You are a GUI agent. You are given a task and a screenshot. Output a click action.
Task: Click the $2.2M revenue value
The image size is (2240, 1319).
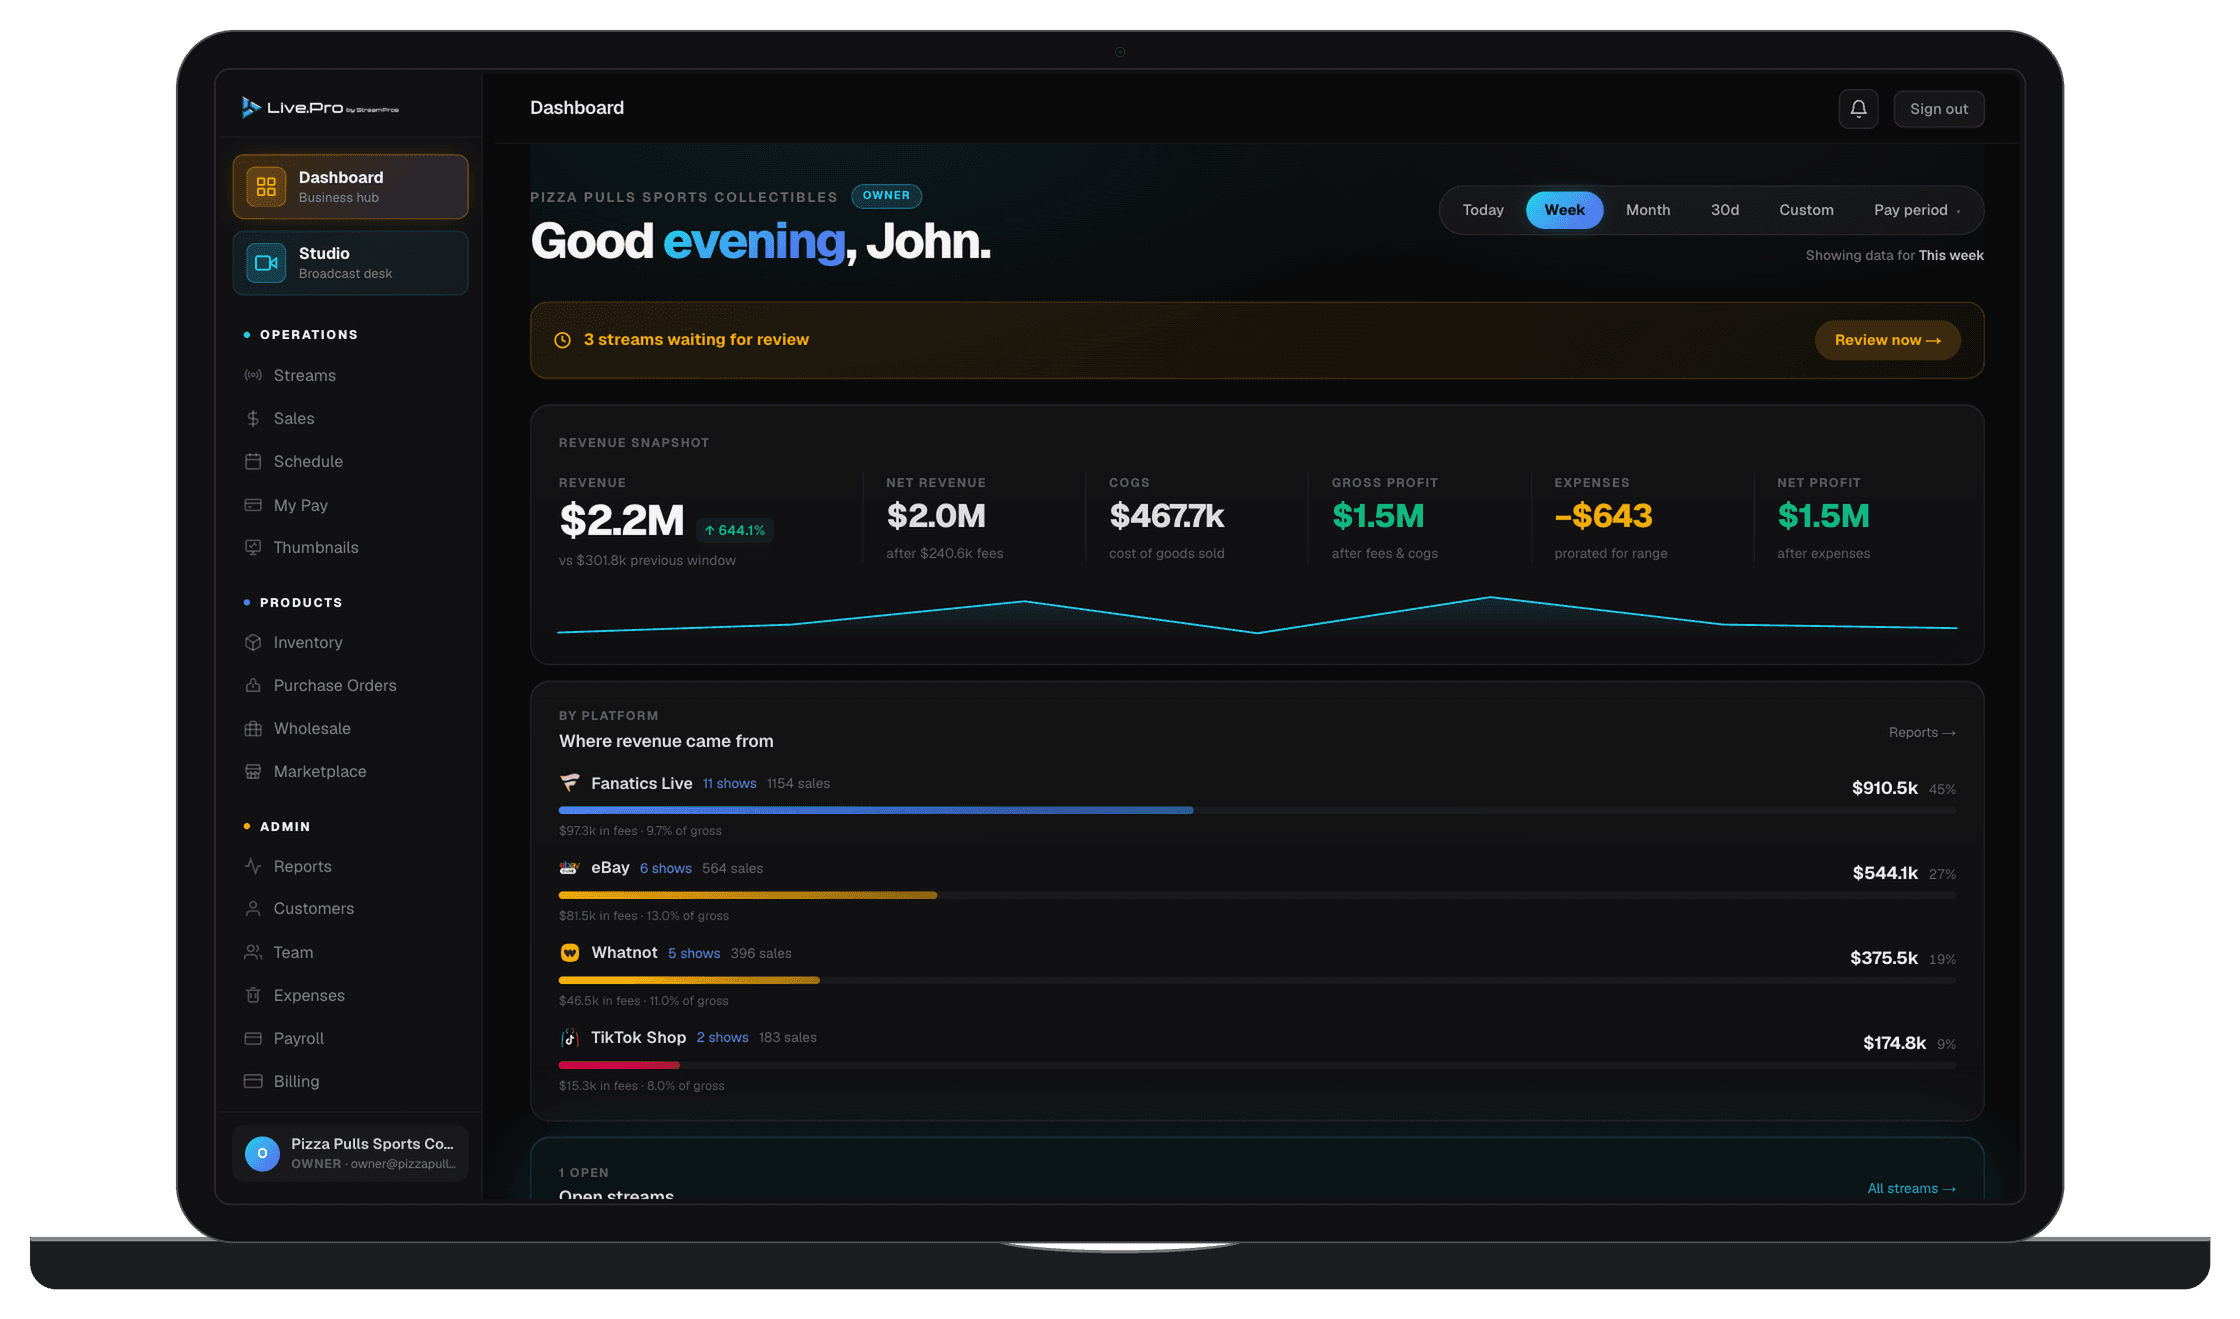click(x=621, y=520)
